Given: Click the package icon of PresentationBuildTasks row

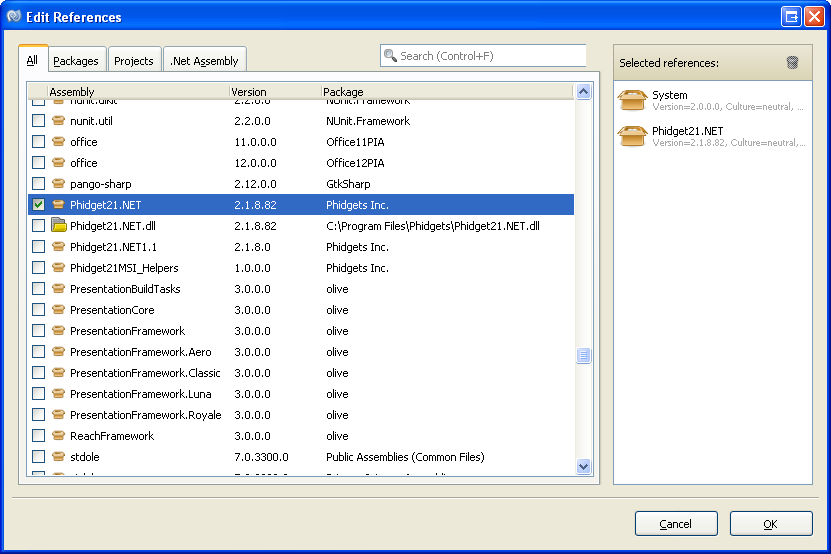Looking at the screenshot, I should tap(59, 288).
